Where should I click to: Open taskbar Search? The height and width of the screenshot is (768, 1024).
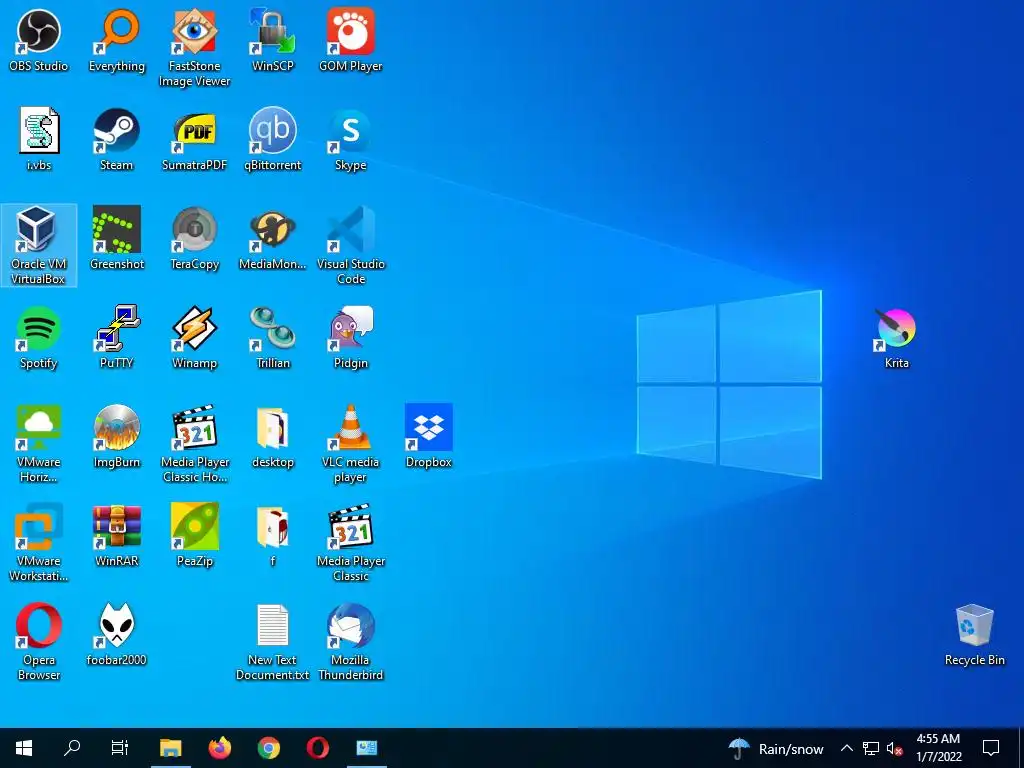click(72, 748)
